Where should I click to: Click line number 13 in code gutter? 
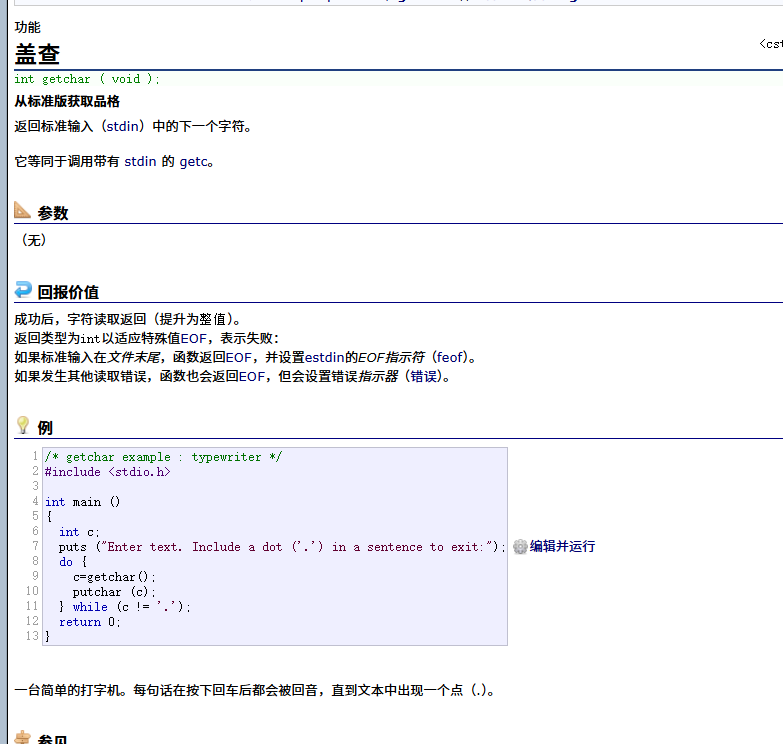(x=32, y=636)
